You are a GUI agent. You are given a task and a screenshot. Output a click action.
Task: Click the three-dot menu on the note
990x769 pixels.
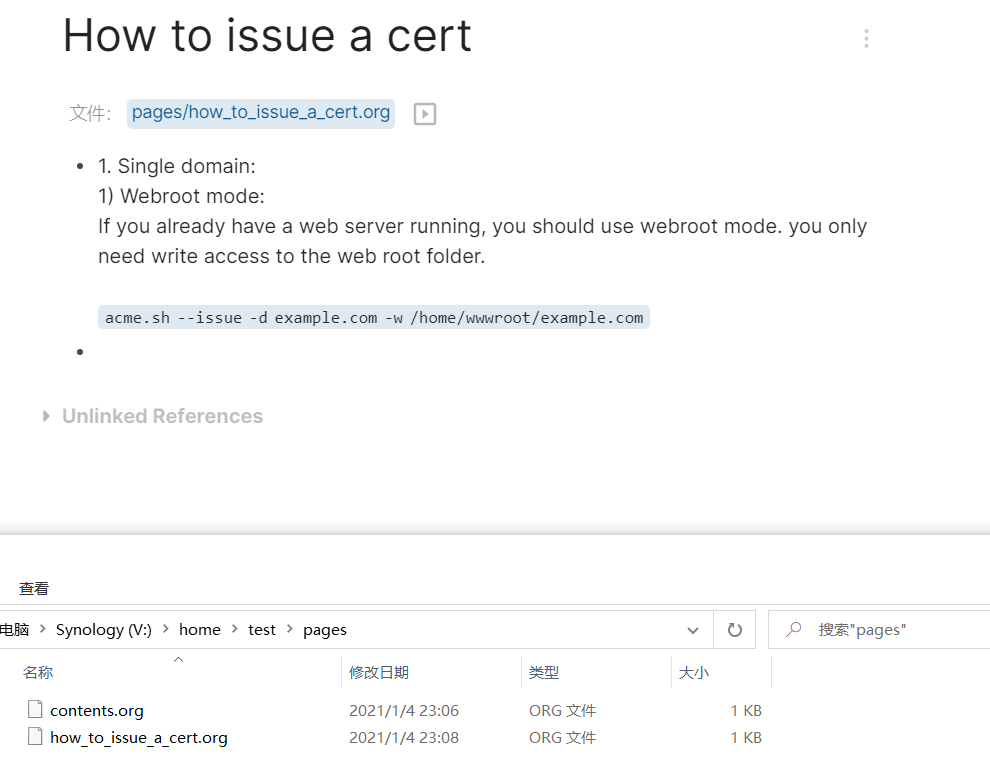pos(866,38)
